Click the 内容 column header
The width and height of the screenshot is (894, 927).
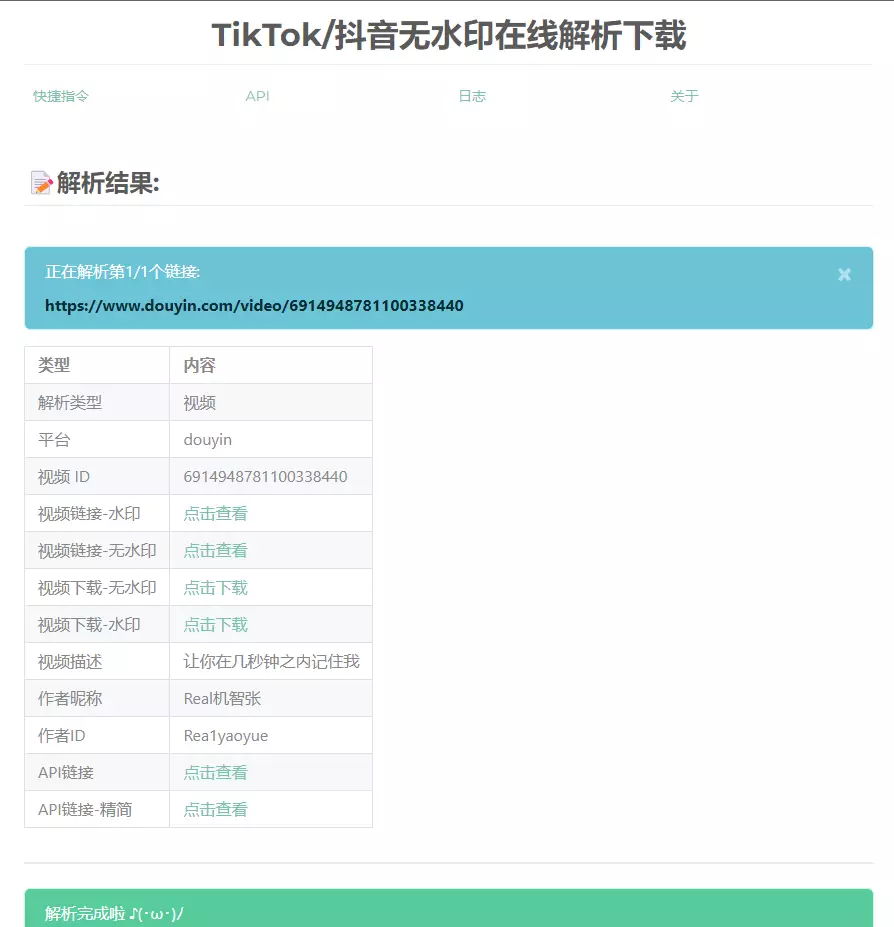[x=199, y=365]
